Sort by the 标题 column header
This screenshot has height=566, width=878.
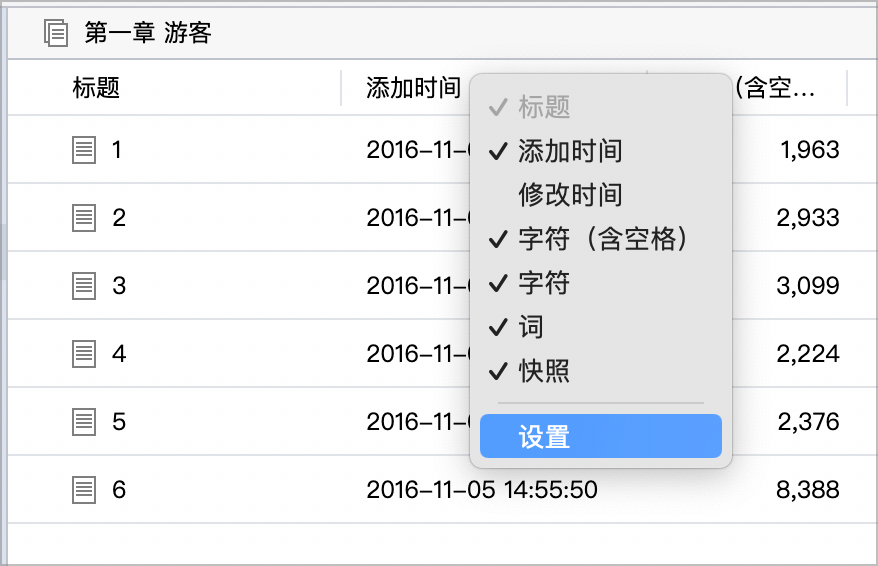click(x=96, y=88)
